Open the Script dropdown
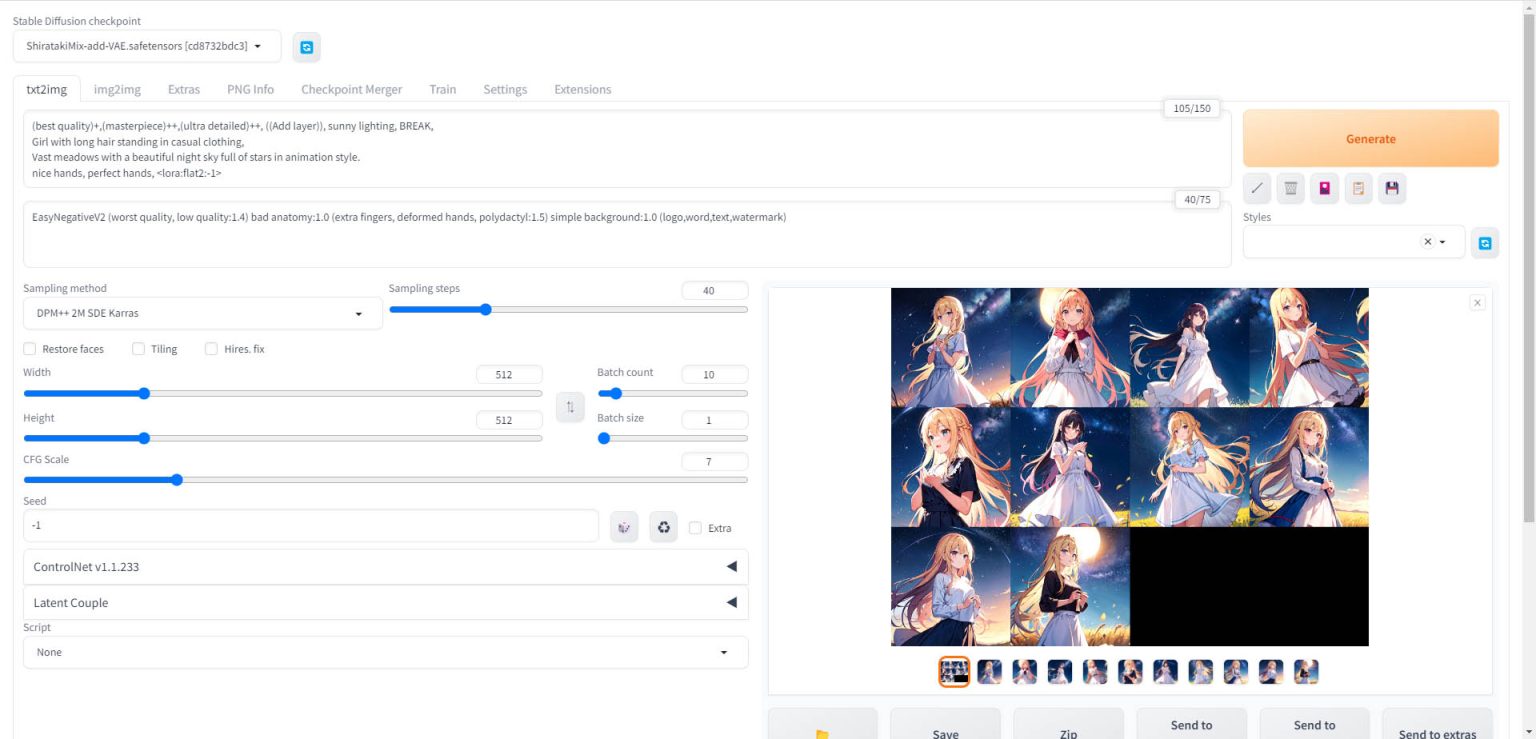The height and width of the screenshot is (739, 1536). pos(385,652)
